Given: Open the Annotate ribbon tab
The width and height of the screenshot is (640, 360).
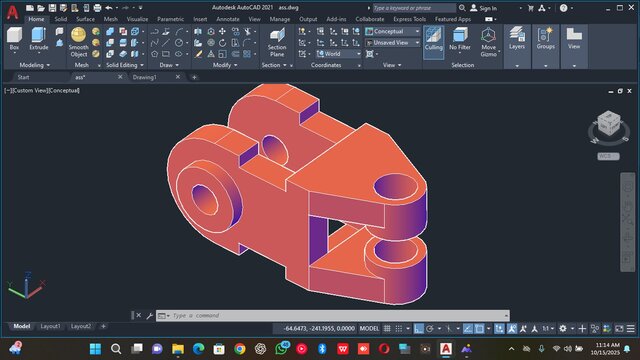Looking at the screenshot, I should point(228,19).
